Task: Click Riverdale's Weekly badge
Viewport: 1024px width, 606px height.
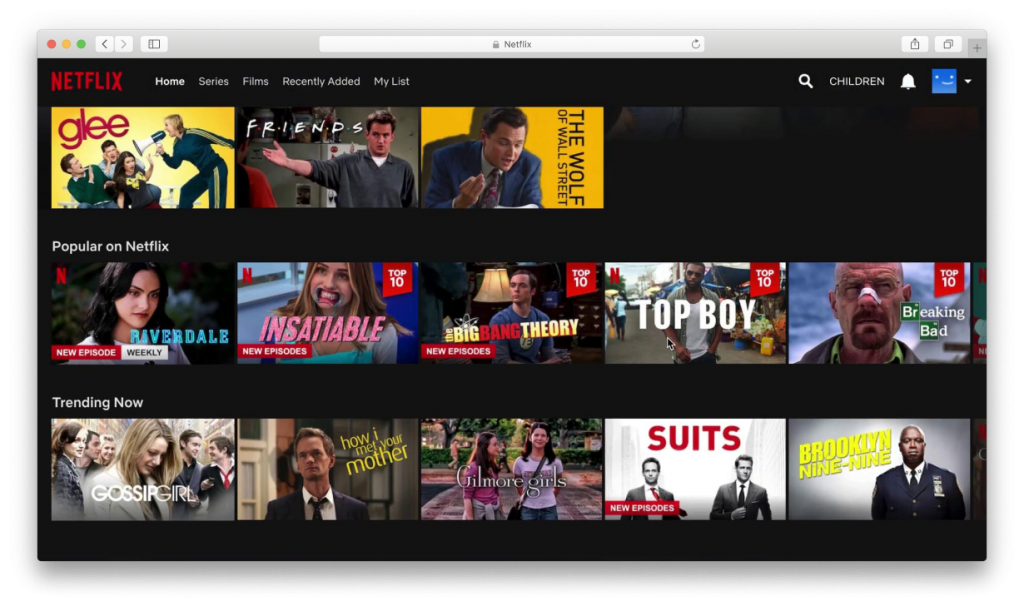Action: (144, 353)
